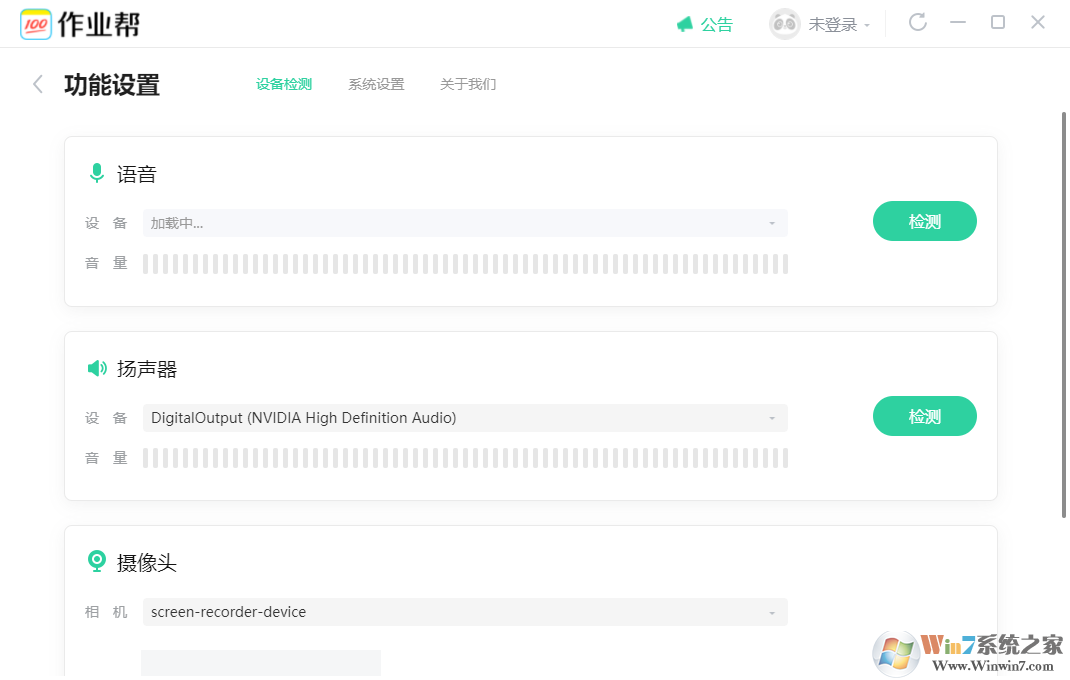The height and width of the screenshot is (680, 1070).
Task: Close the 作业帮 window
Action: click(1038, 23)
